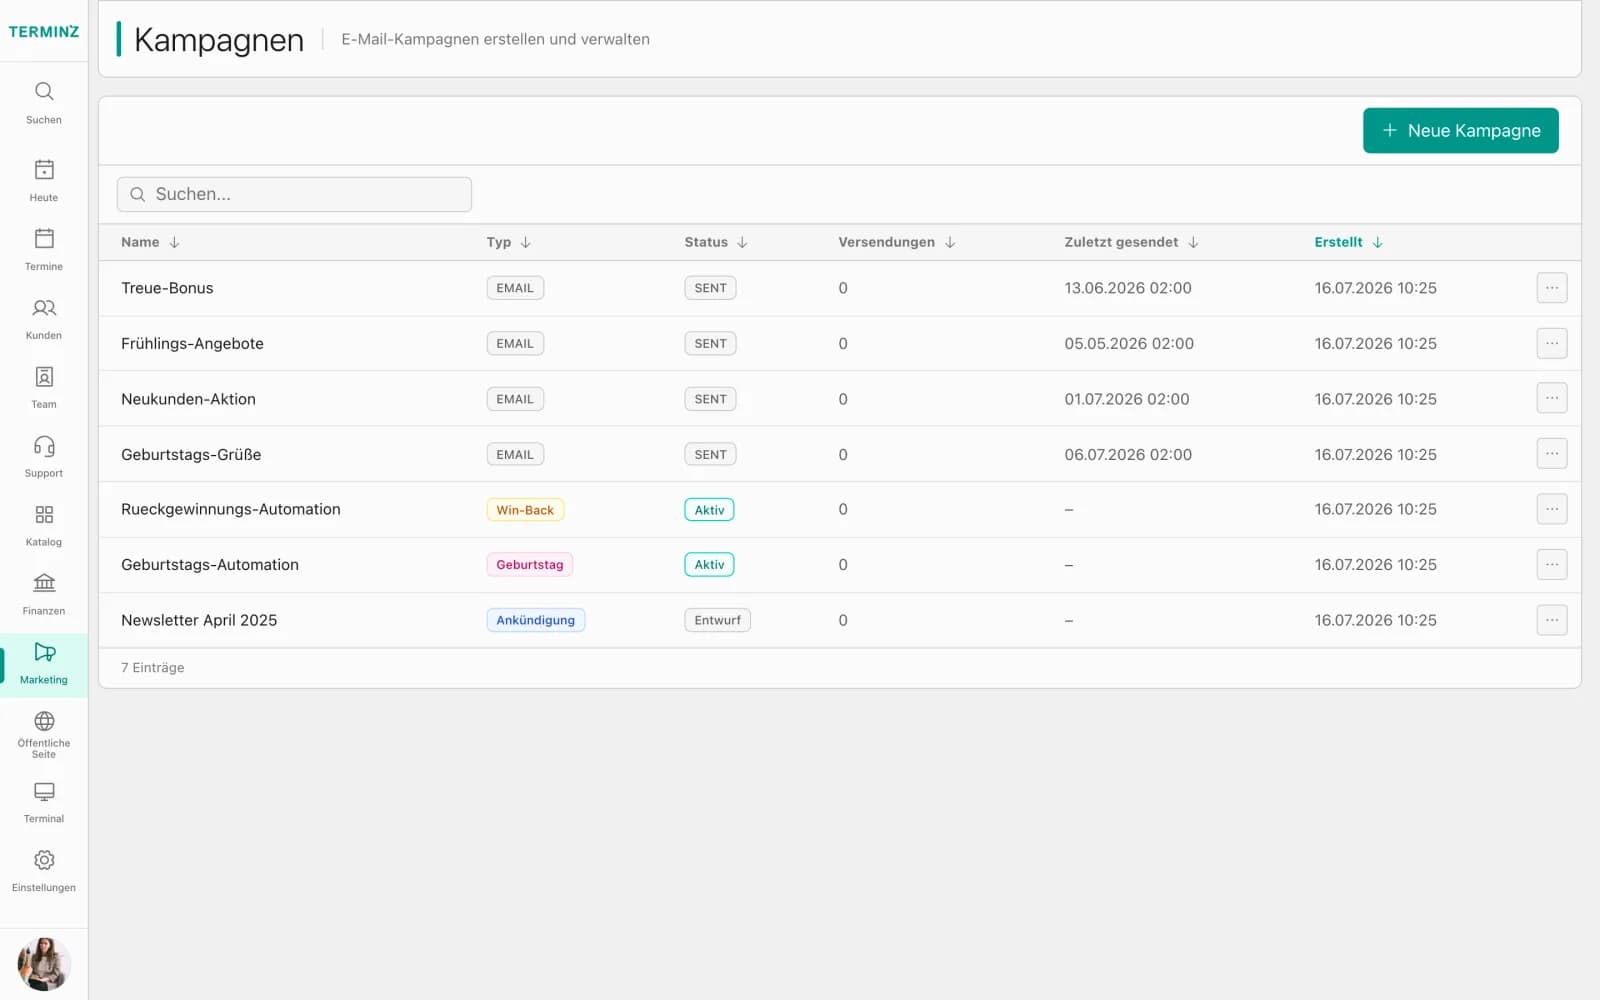The width and height of the screenshot is (1600, 1000).
Task: Open the Treue-Bonus campaign
Action: [x=167, y=288]
